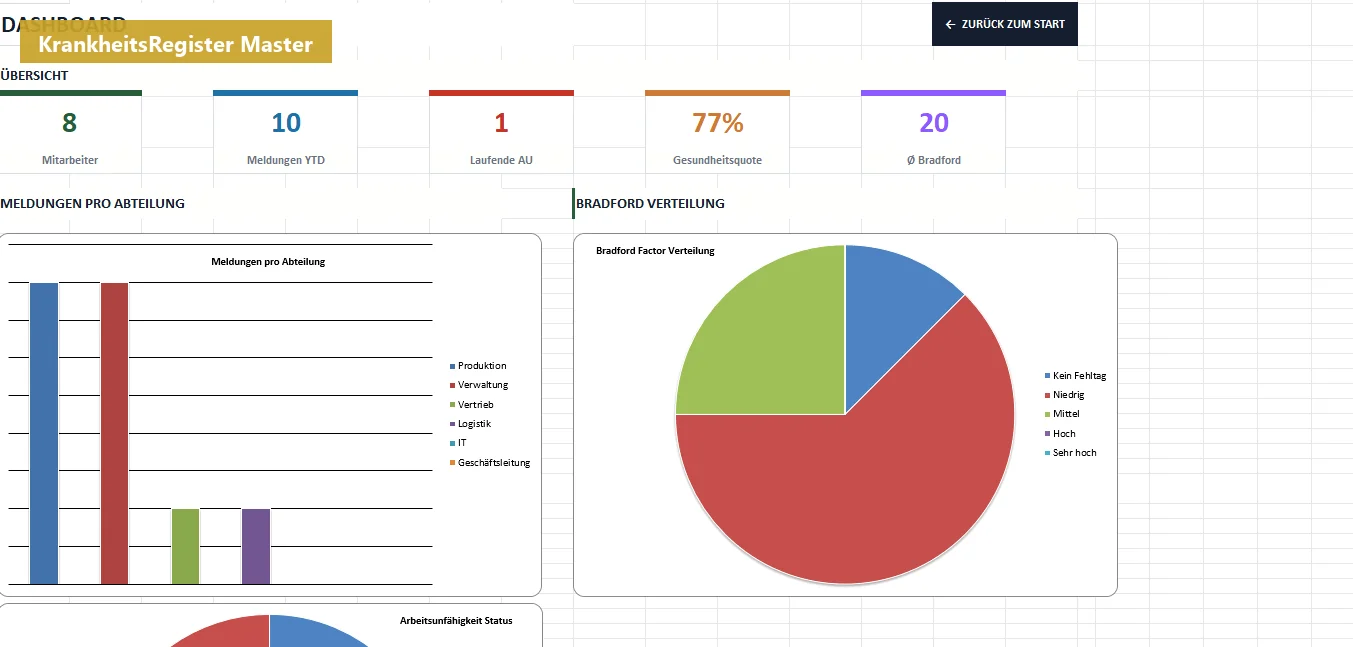Click the Niedrig legend entry
Image resolution: width=1353 pixels, height=647 pixels.
coord(1064,395)
